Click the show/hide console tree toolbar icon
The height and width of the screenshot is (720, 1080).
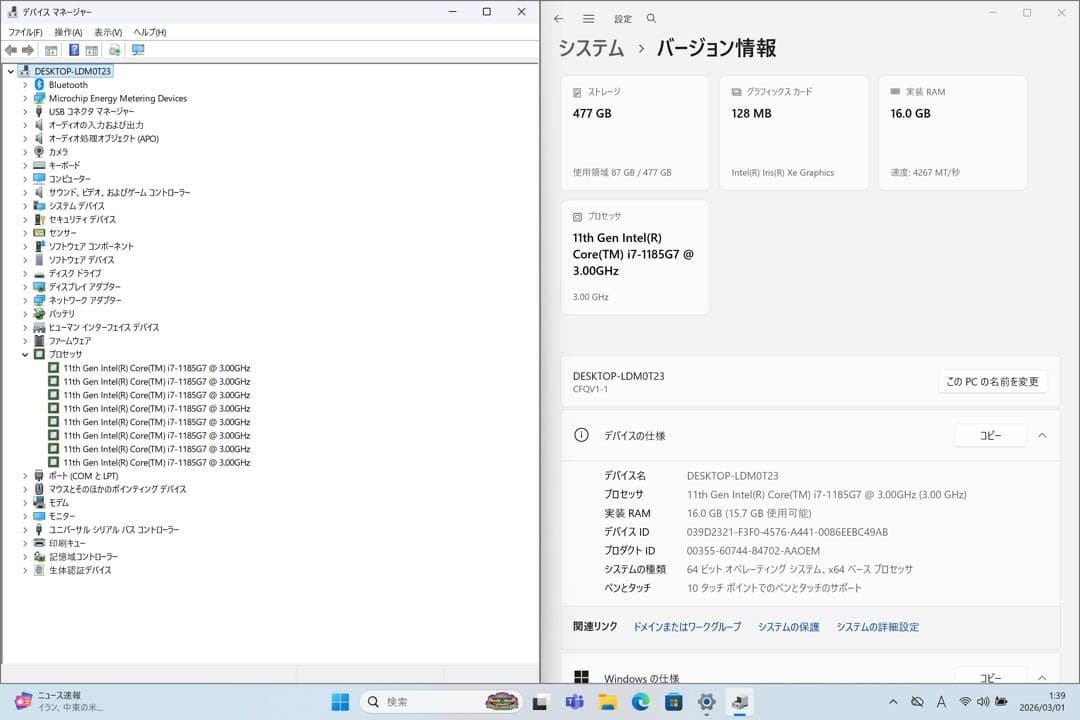50,48
